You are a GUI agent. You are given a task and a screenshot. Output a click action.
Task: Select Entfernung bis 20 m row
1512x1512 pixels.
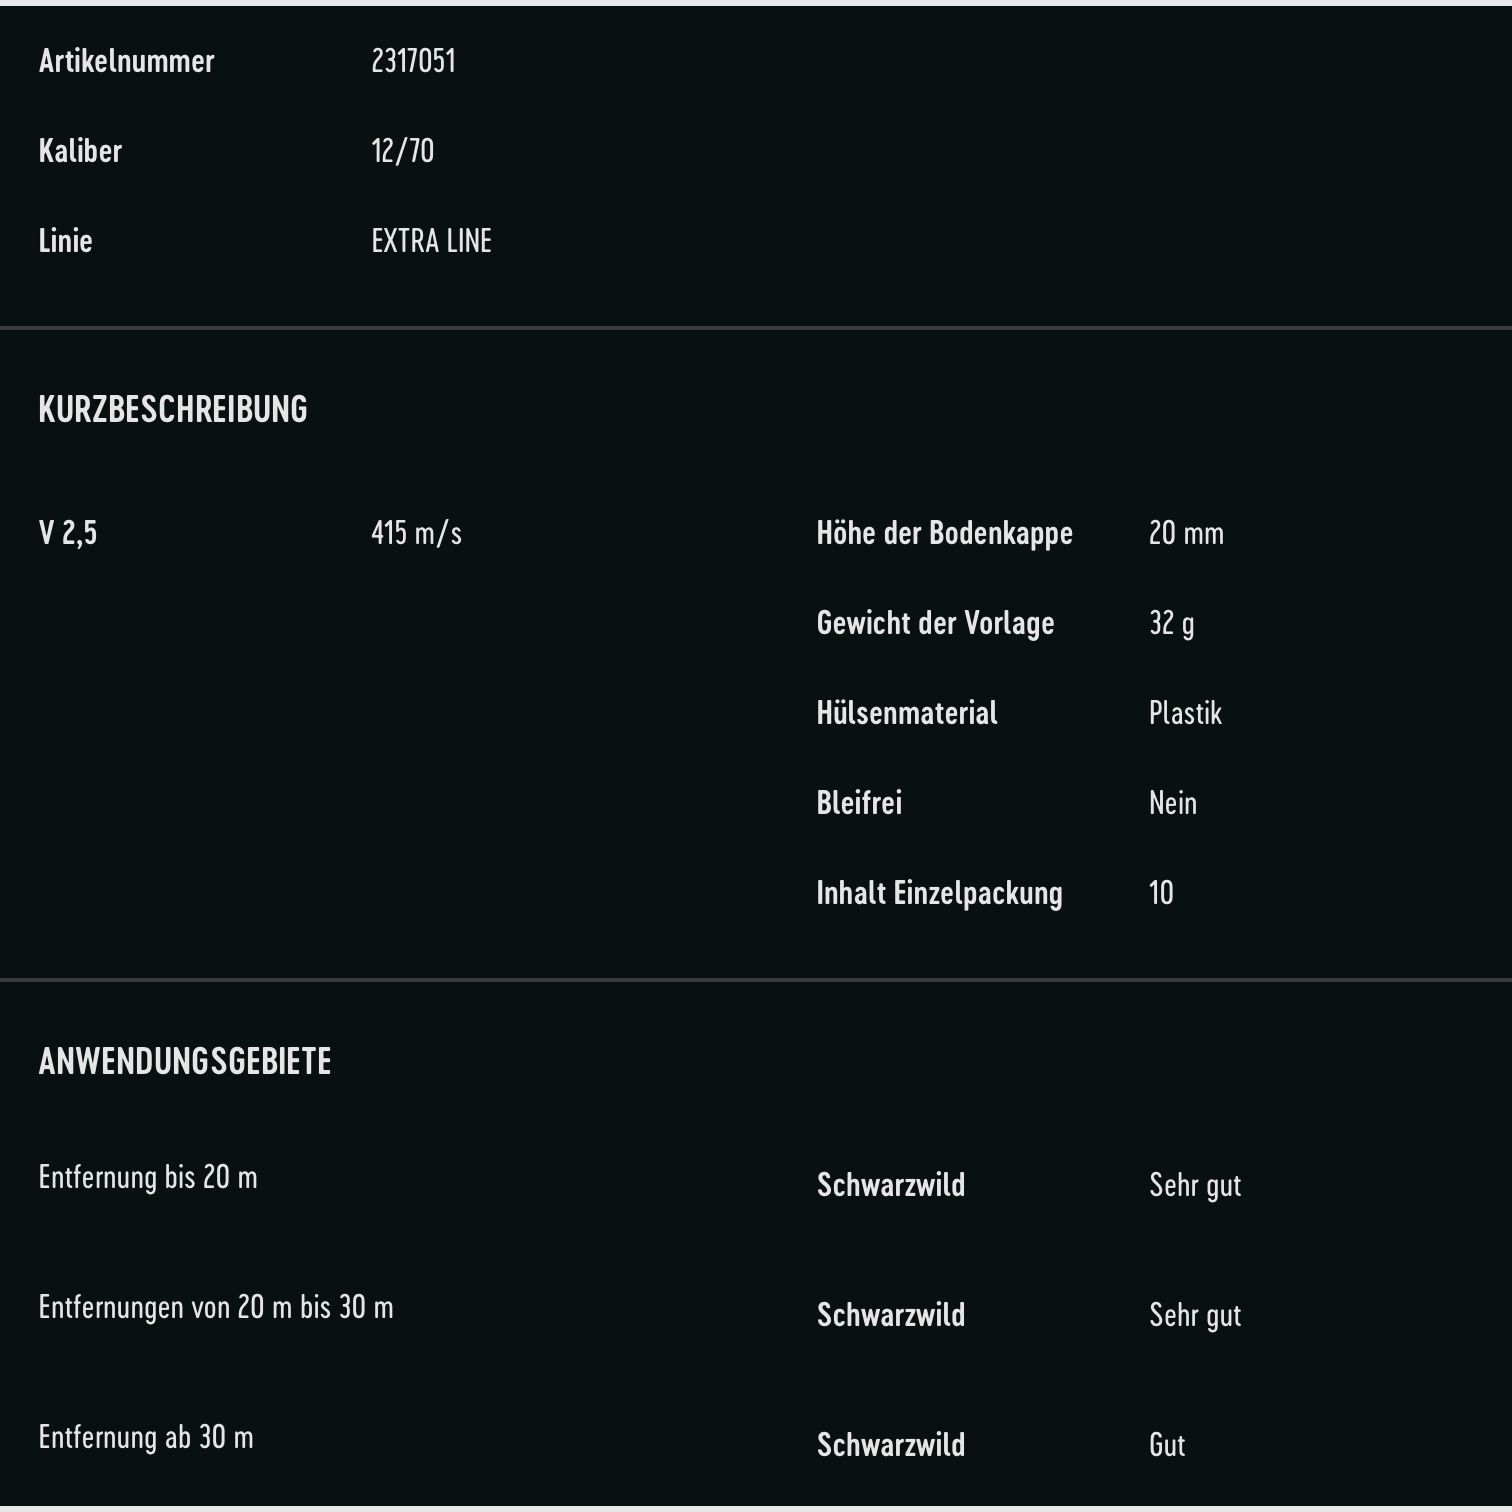(x=148, y=1178)
